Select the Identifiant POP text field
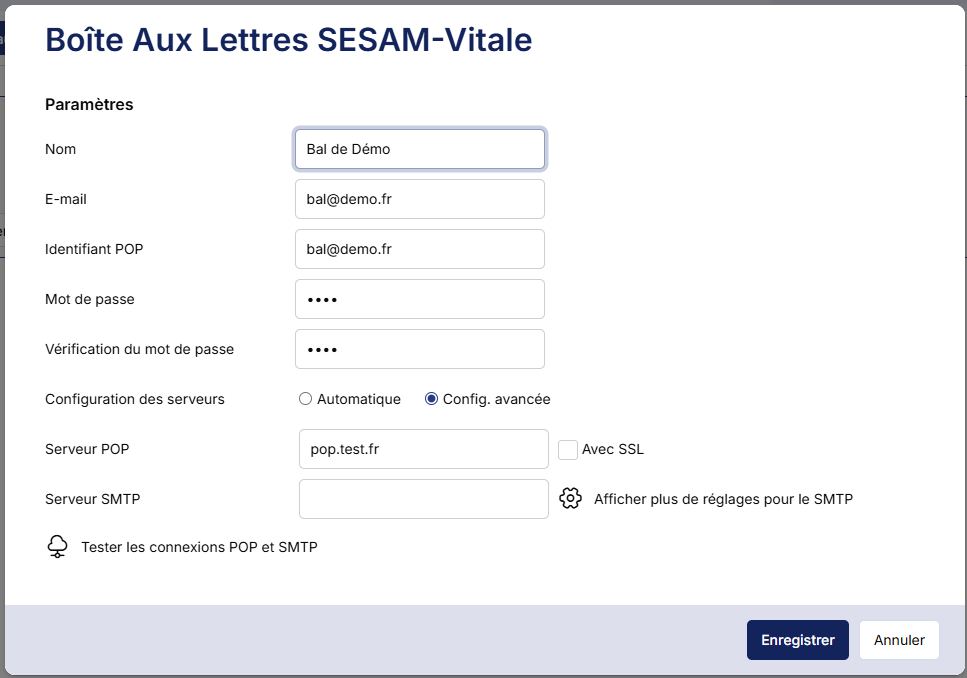 420,249
